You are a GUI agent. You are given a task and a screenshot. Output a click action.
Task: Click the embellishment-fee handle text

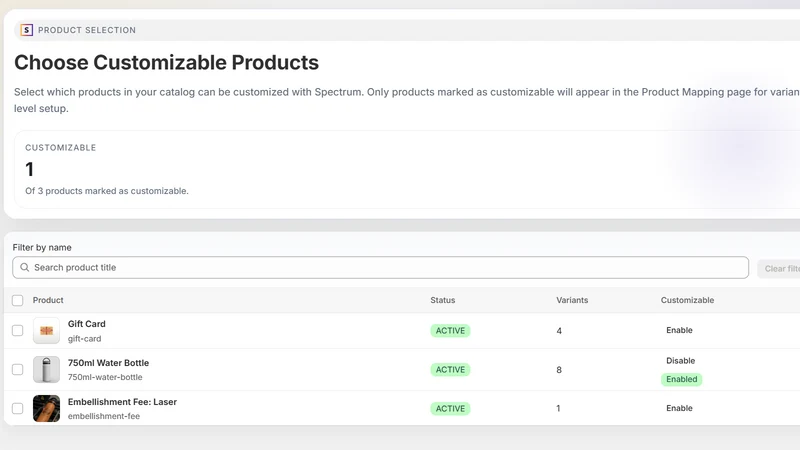tap(104, 416)
